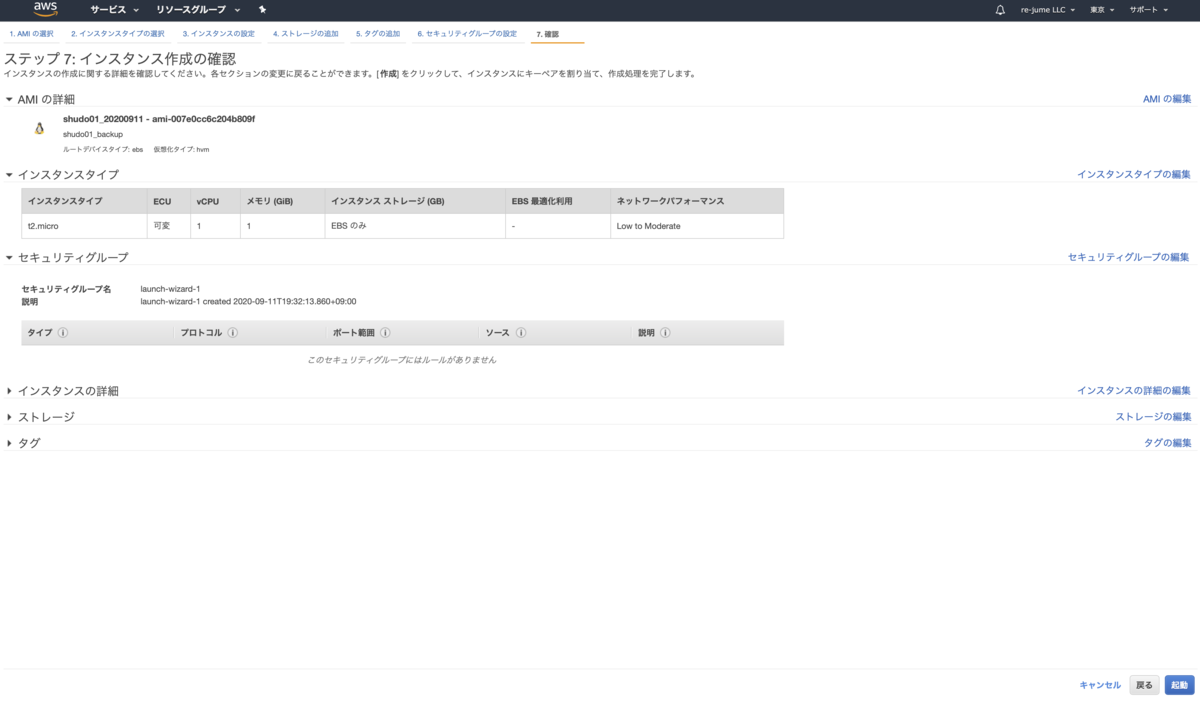Click the インスタンスタイプの編集 link
Screen dimensions: 1200x705
point(1134,174)
